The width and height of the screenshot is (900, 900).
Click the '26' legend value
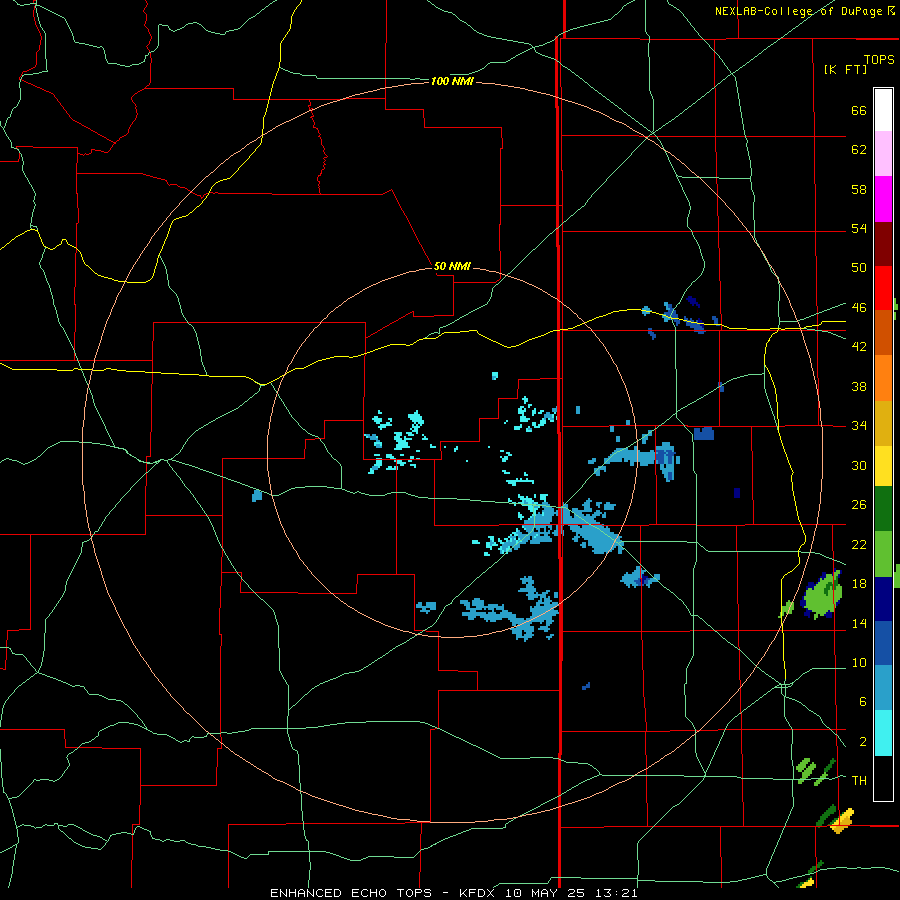coord(859,505)
